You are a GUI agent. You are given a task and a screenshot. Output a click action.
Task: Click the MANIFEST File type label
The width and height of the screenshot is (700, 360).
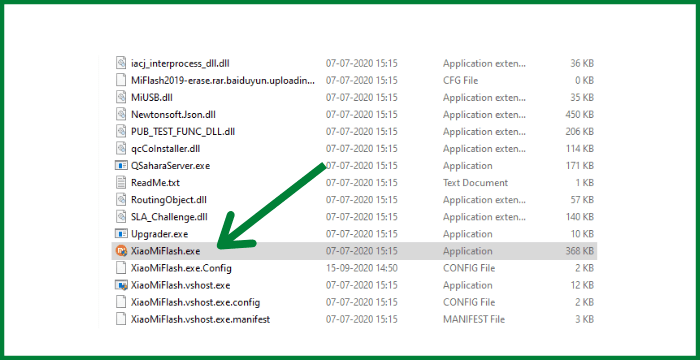[474, 319]
